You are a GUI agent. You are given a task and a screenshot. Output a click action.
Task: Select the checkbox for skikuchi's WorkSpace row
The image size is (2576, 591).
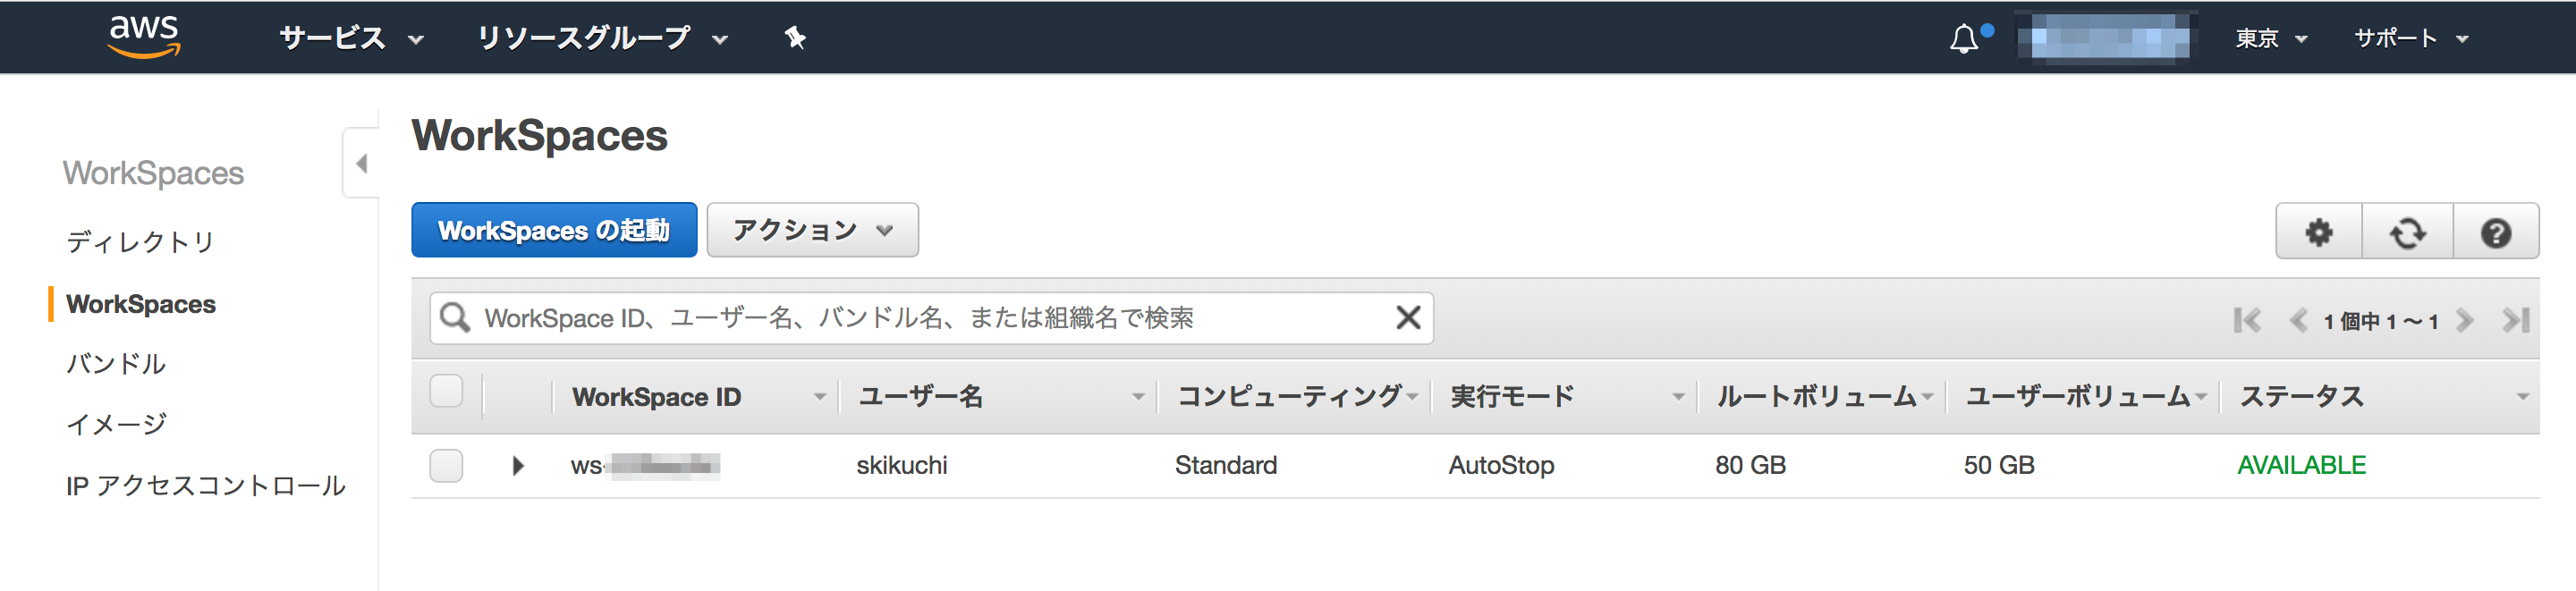pos(446,465)
